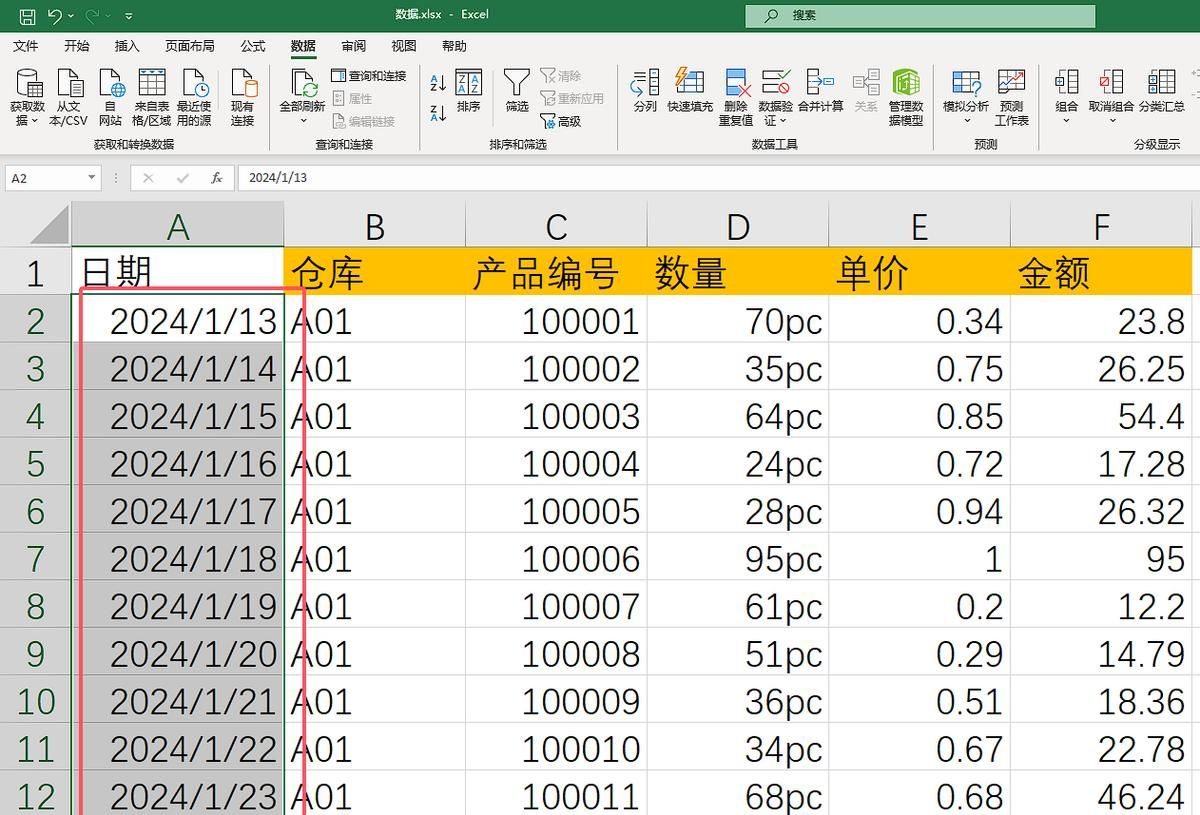Switch to the 公式 ribbon tab
1200x815 pixels.
(x=253, y=46)
